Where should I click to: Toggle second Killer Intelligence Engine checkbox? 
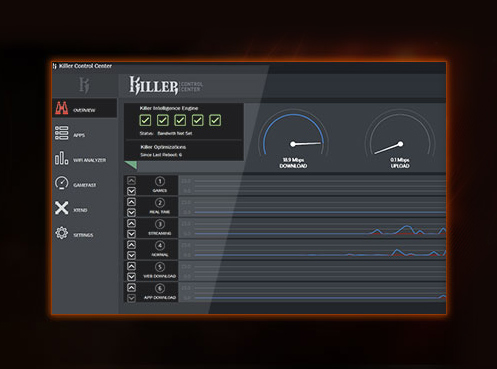(163, 120)
